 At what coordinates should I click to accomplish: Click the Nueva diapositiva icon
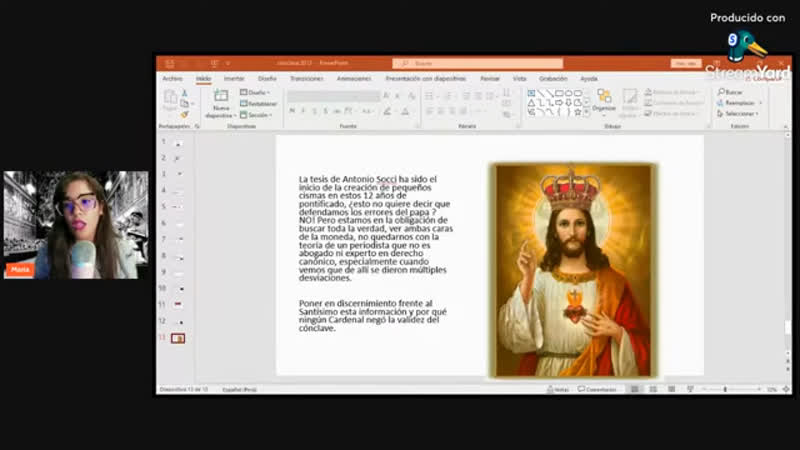coord(221,96)
